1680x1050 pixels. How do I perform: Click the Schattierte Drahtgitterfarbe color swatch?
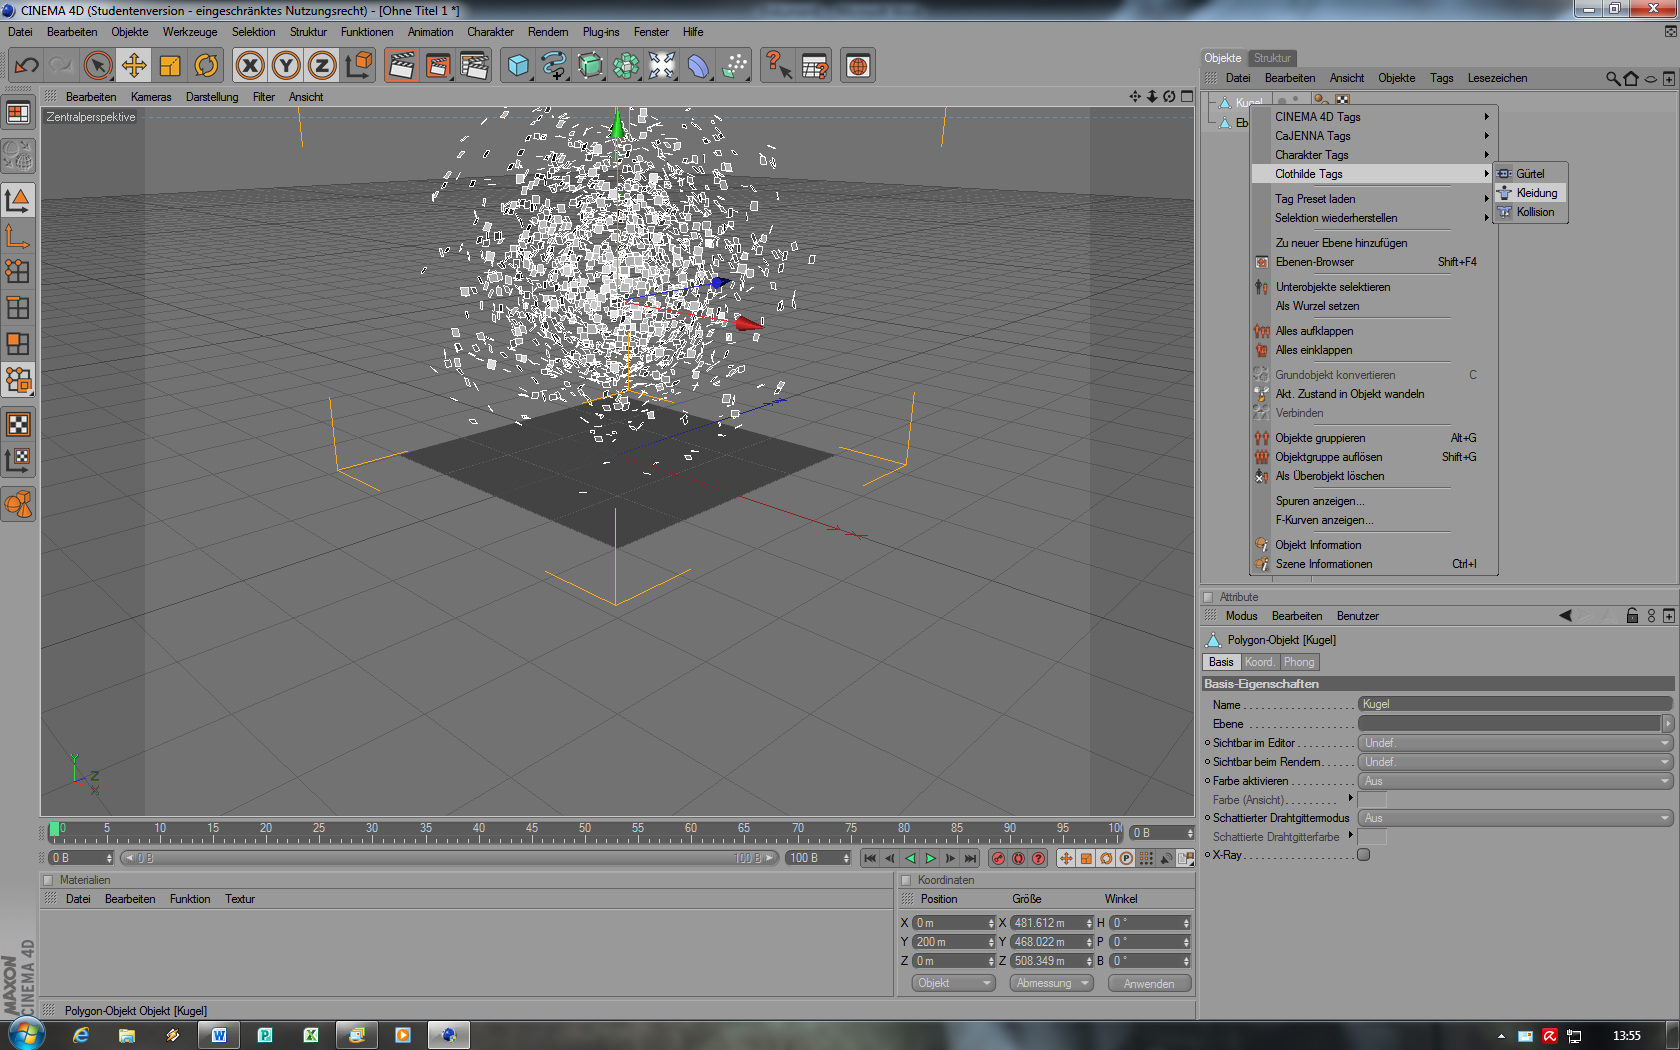[1372, 837]
